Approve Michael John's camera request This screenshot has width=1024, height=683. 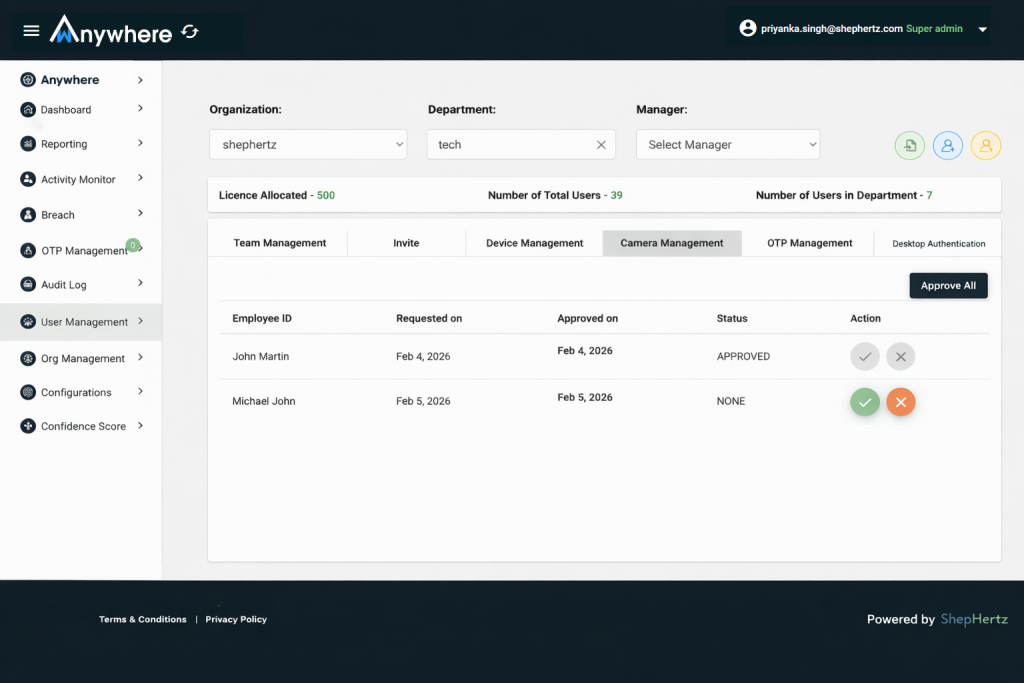pos(865,402)
